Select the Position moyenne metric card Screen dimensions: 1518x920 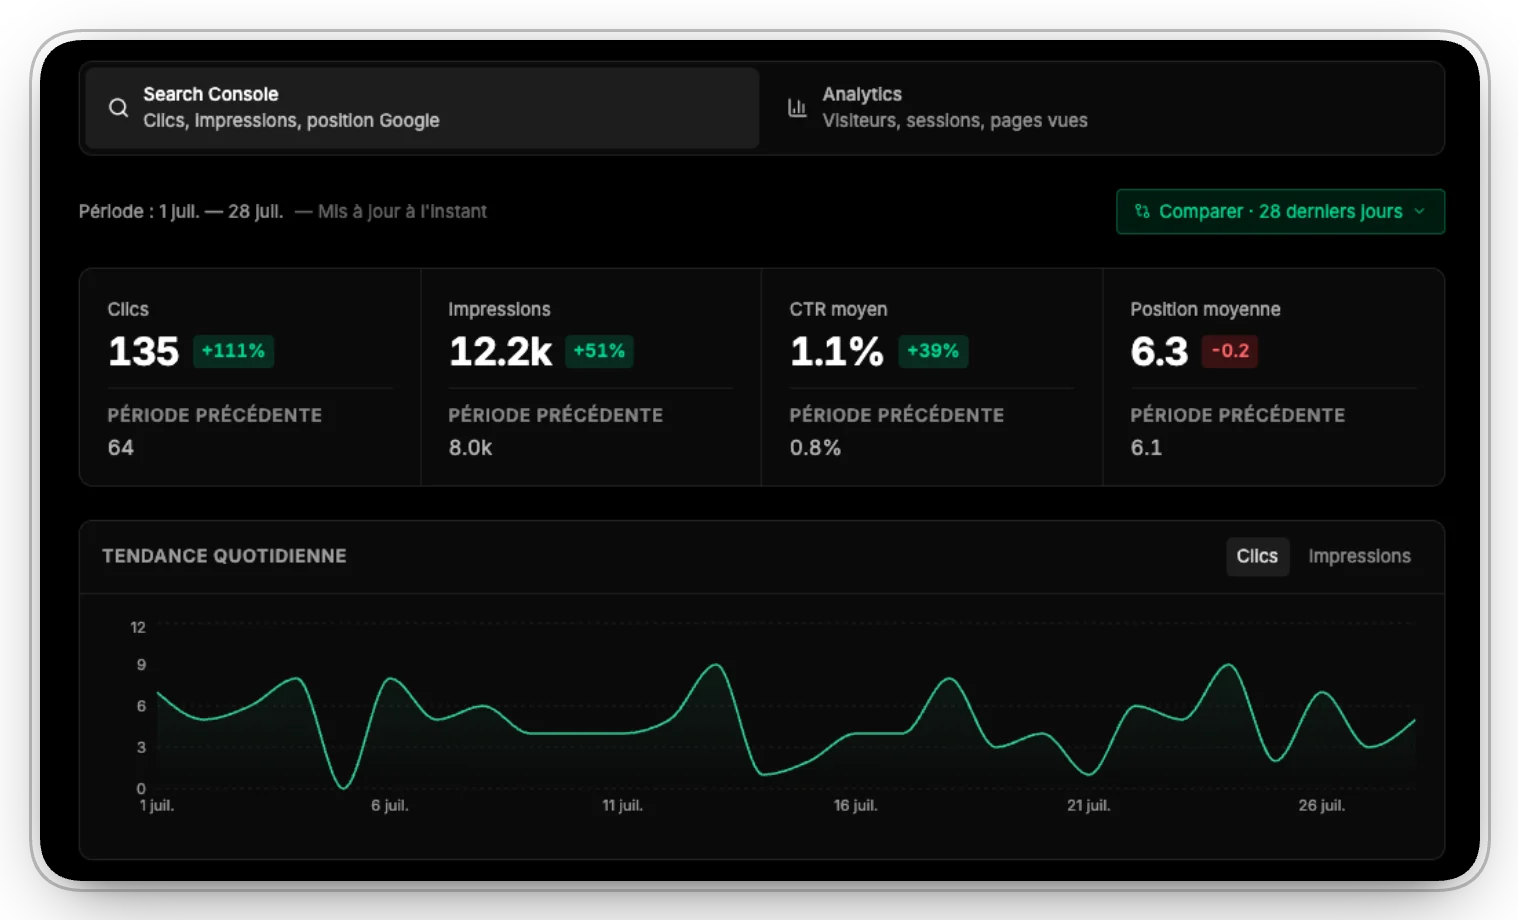(1274, 377)
